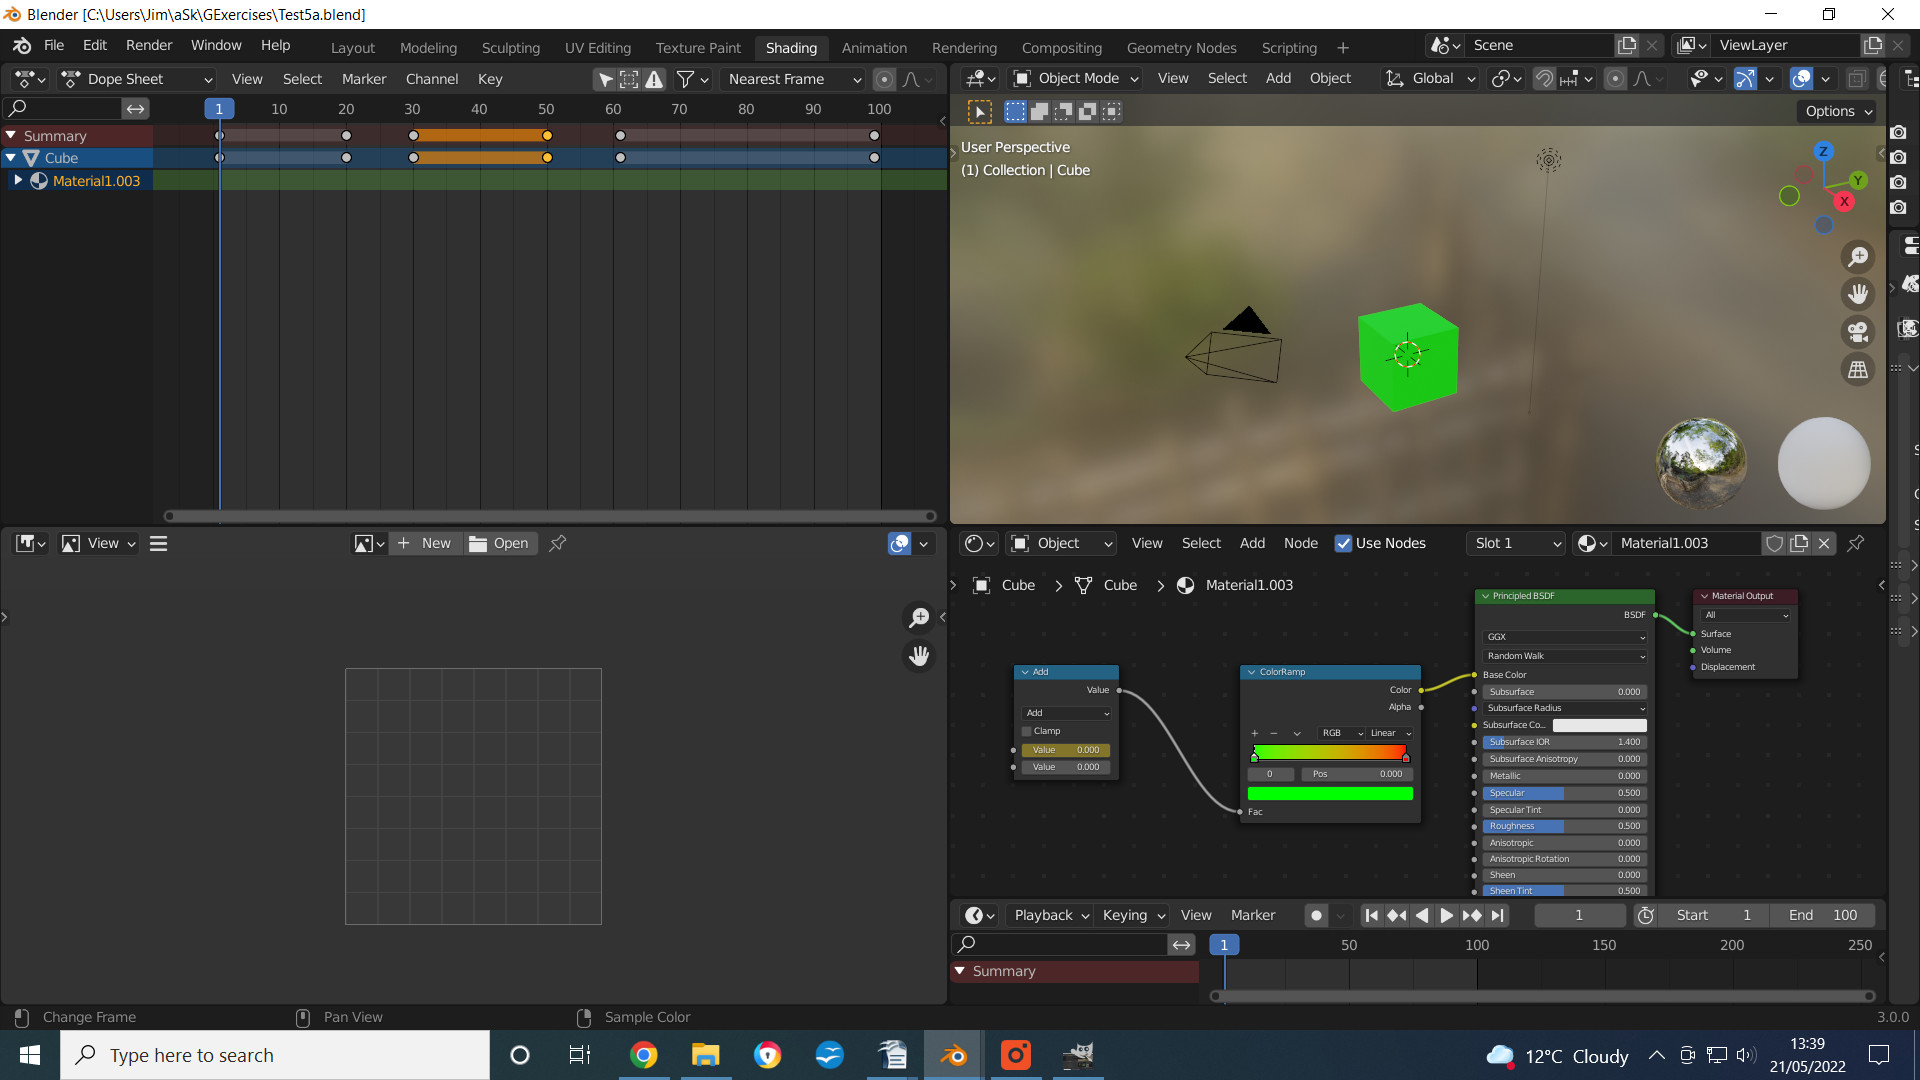The image size is (1920, 1080).
Task: Collapse the Summary row in Dope Sheet
Action: click(11, 135)
